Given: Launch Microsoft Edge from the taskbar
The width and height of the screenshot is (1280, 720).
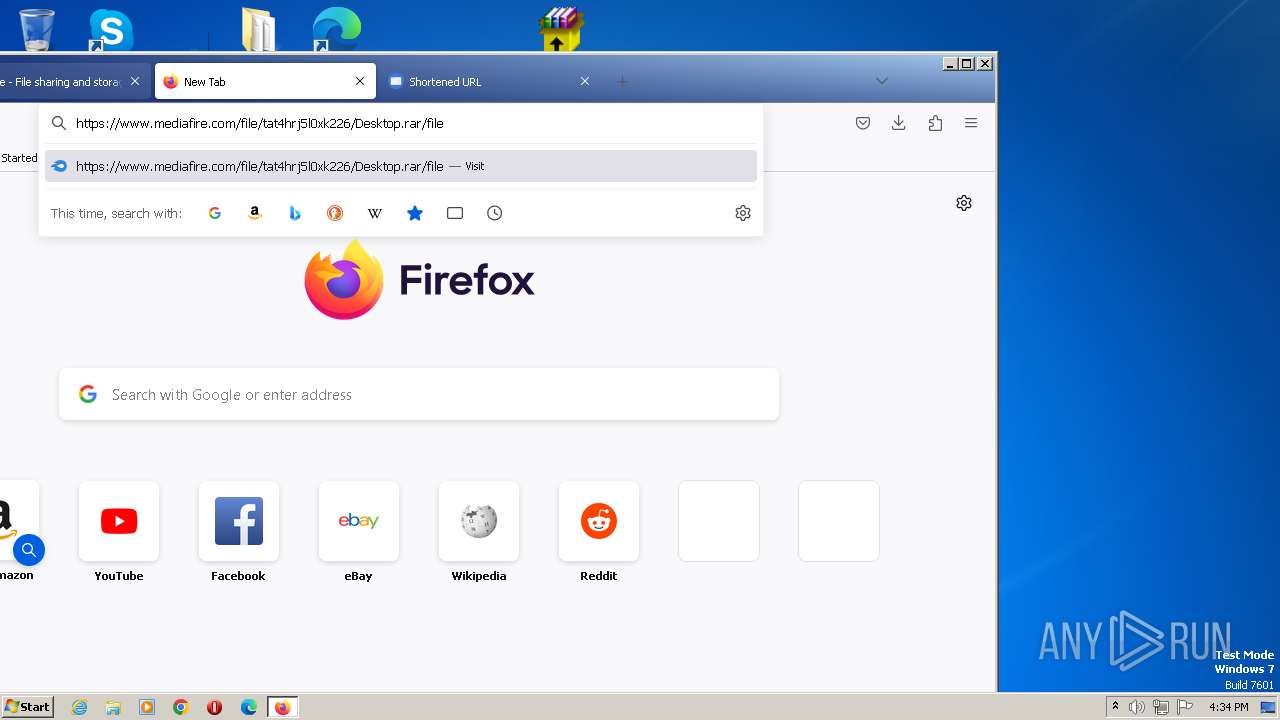Looking at the screenshot, I should pos(249,707).
